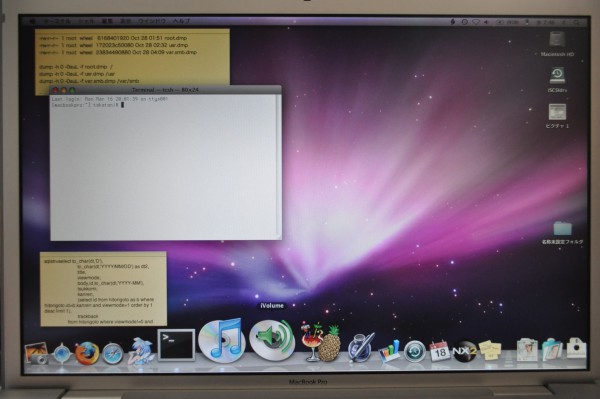Expand the Documents stack in the Dock
The width and height of the screenshot is (600, 399).
click(527, 349)
